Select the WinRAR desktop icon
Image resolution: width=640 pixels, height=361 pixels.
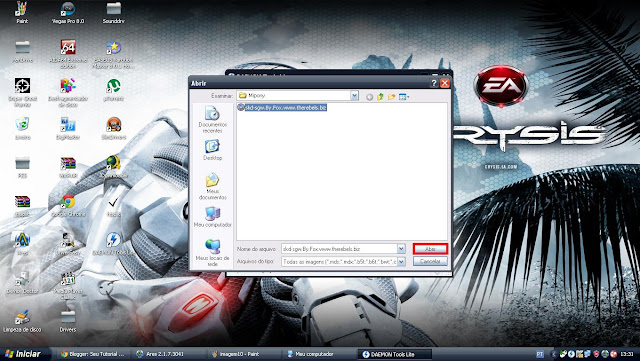[68, 167]
